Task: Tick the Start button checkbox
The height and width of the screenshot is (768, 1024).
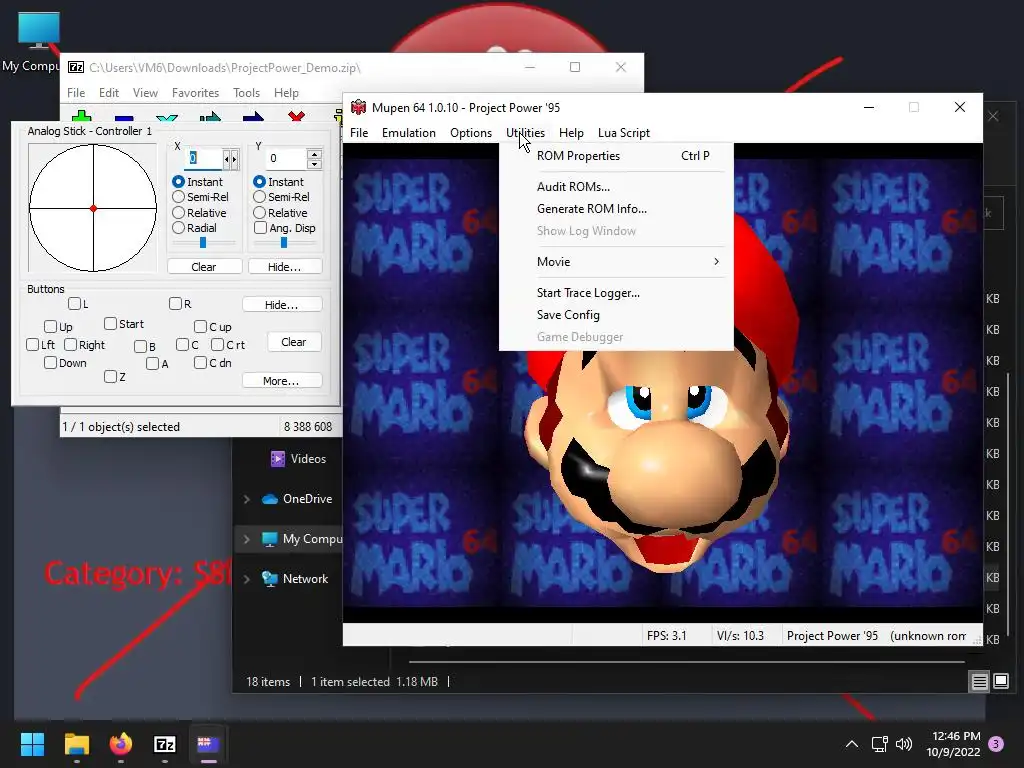Action: point(110,323)
